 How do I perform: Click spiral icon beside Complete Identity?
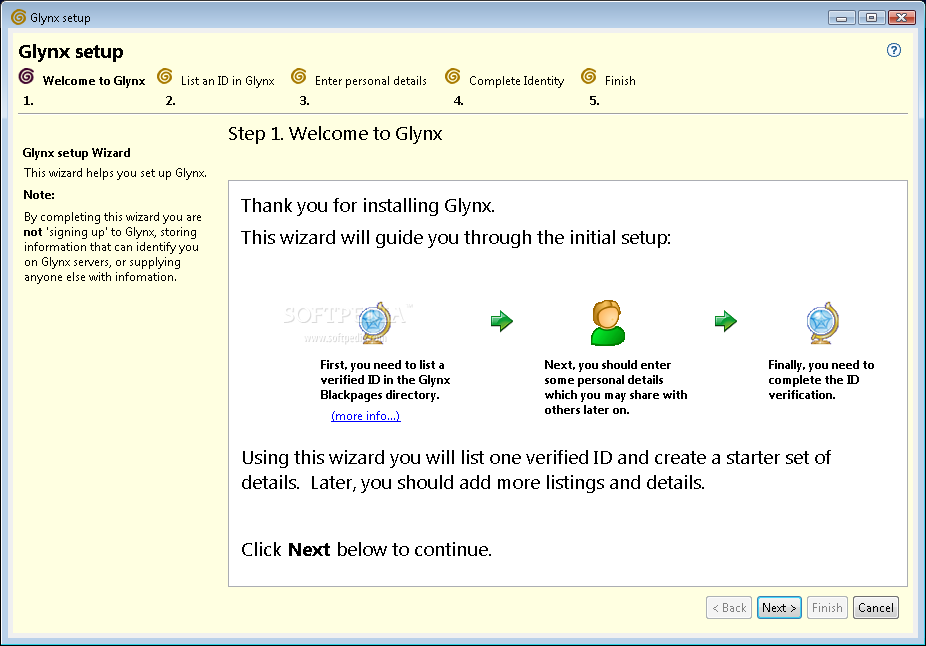453,76
